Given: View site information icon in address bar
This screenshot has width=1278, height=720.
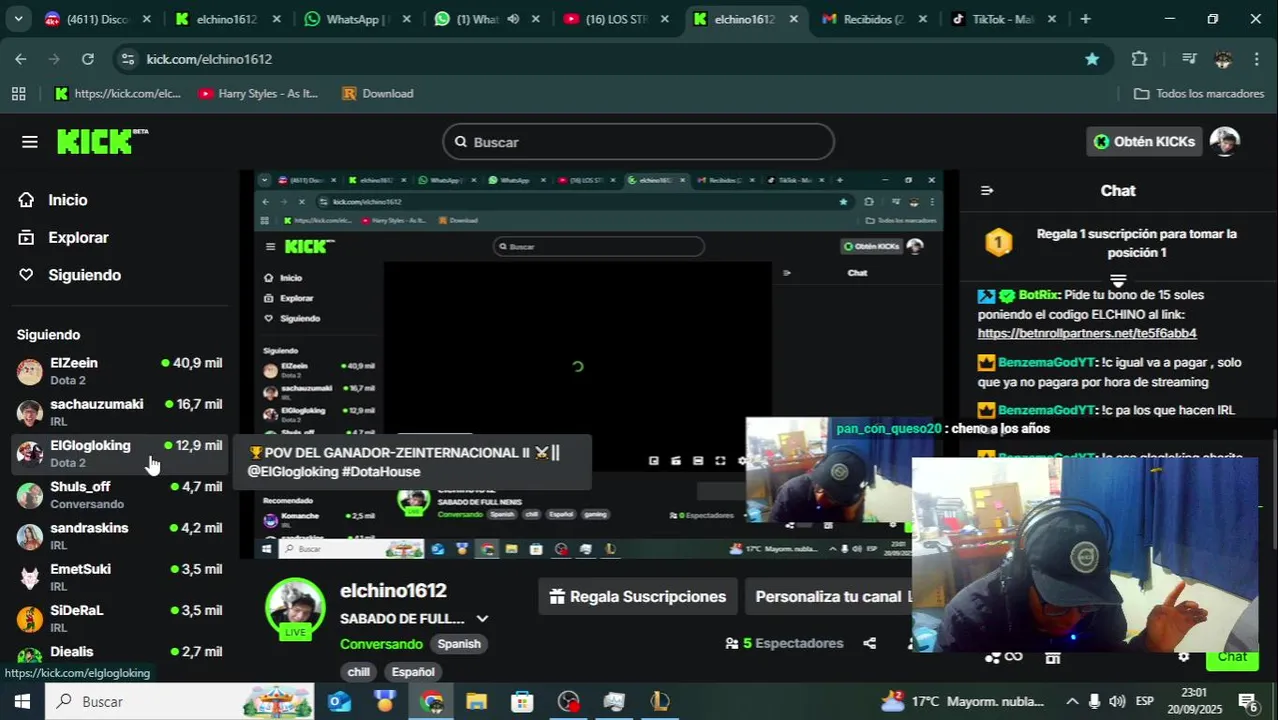Looking at the screenshot, I should (x=127, y=59).
